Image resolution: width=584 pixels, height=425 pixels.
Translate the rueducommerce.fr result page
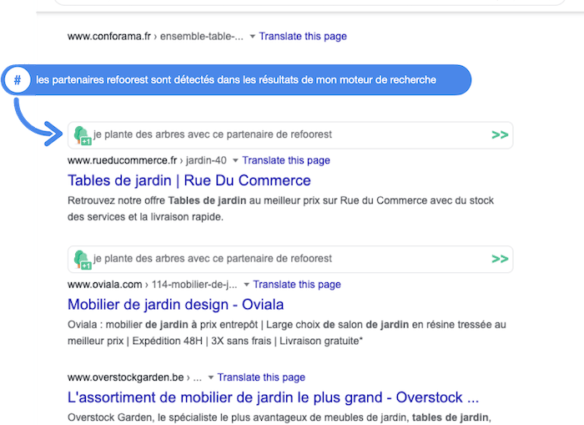(286, 160)
